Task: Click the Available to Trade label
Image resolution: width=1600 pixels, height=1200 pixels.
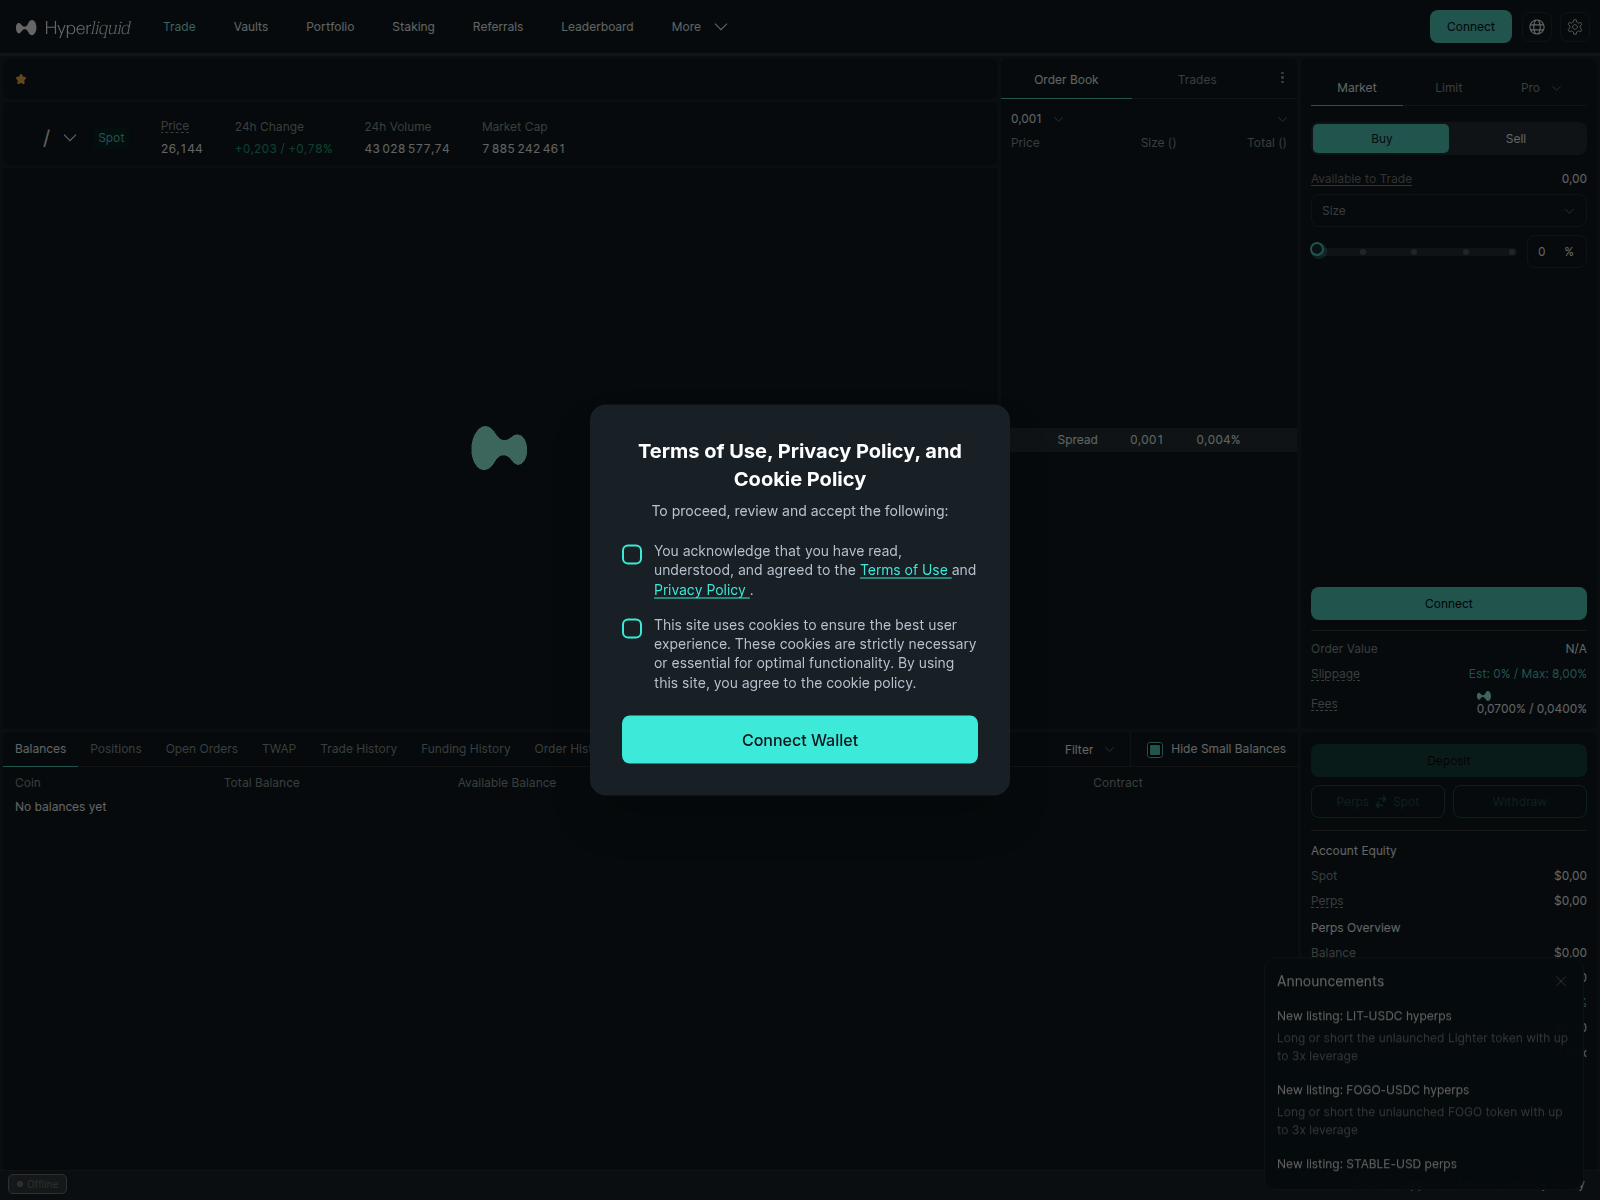Action: coord(1361,179)
